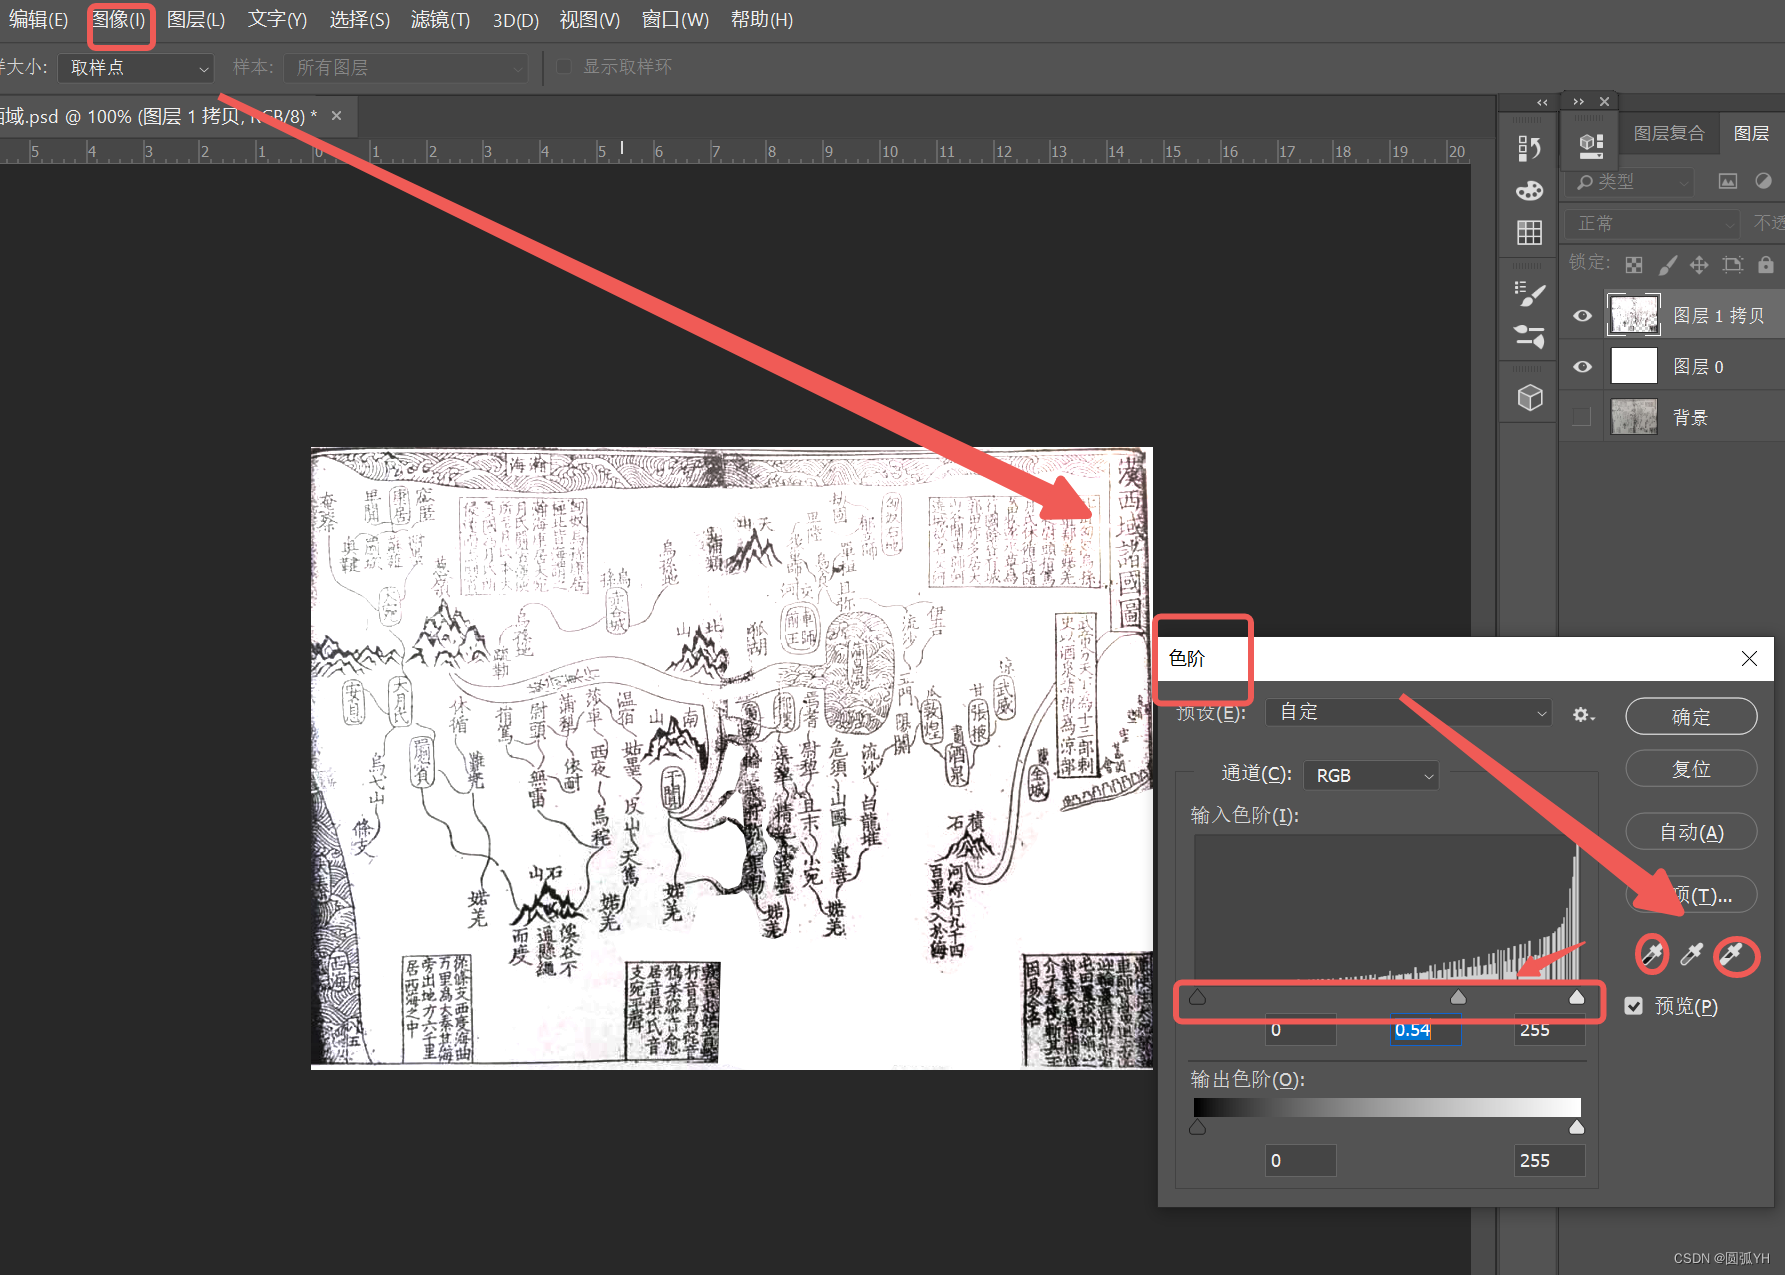The image size is (1785, 1275).
Task: Open the Brushes panel icon
Action: click(1529, 336)
